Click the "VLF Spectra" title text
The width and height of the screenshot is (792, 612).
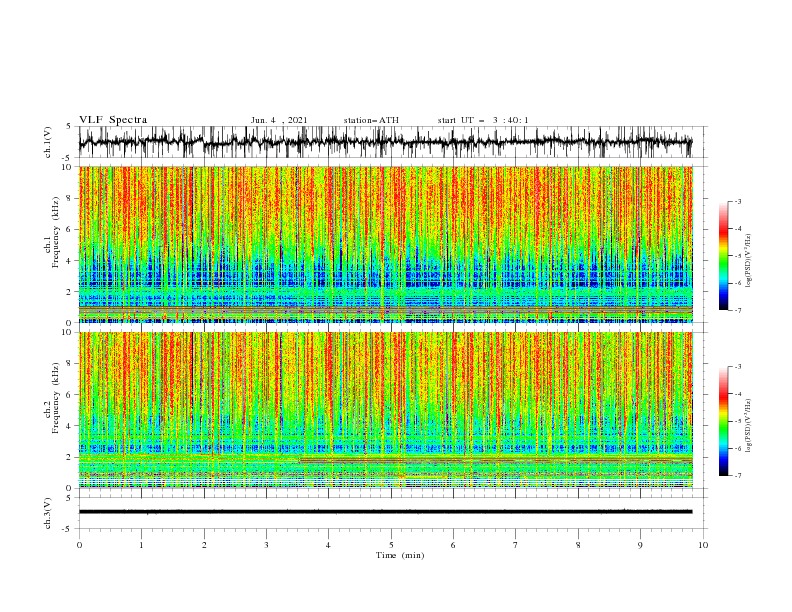tap(113, 120)
